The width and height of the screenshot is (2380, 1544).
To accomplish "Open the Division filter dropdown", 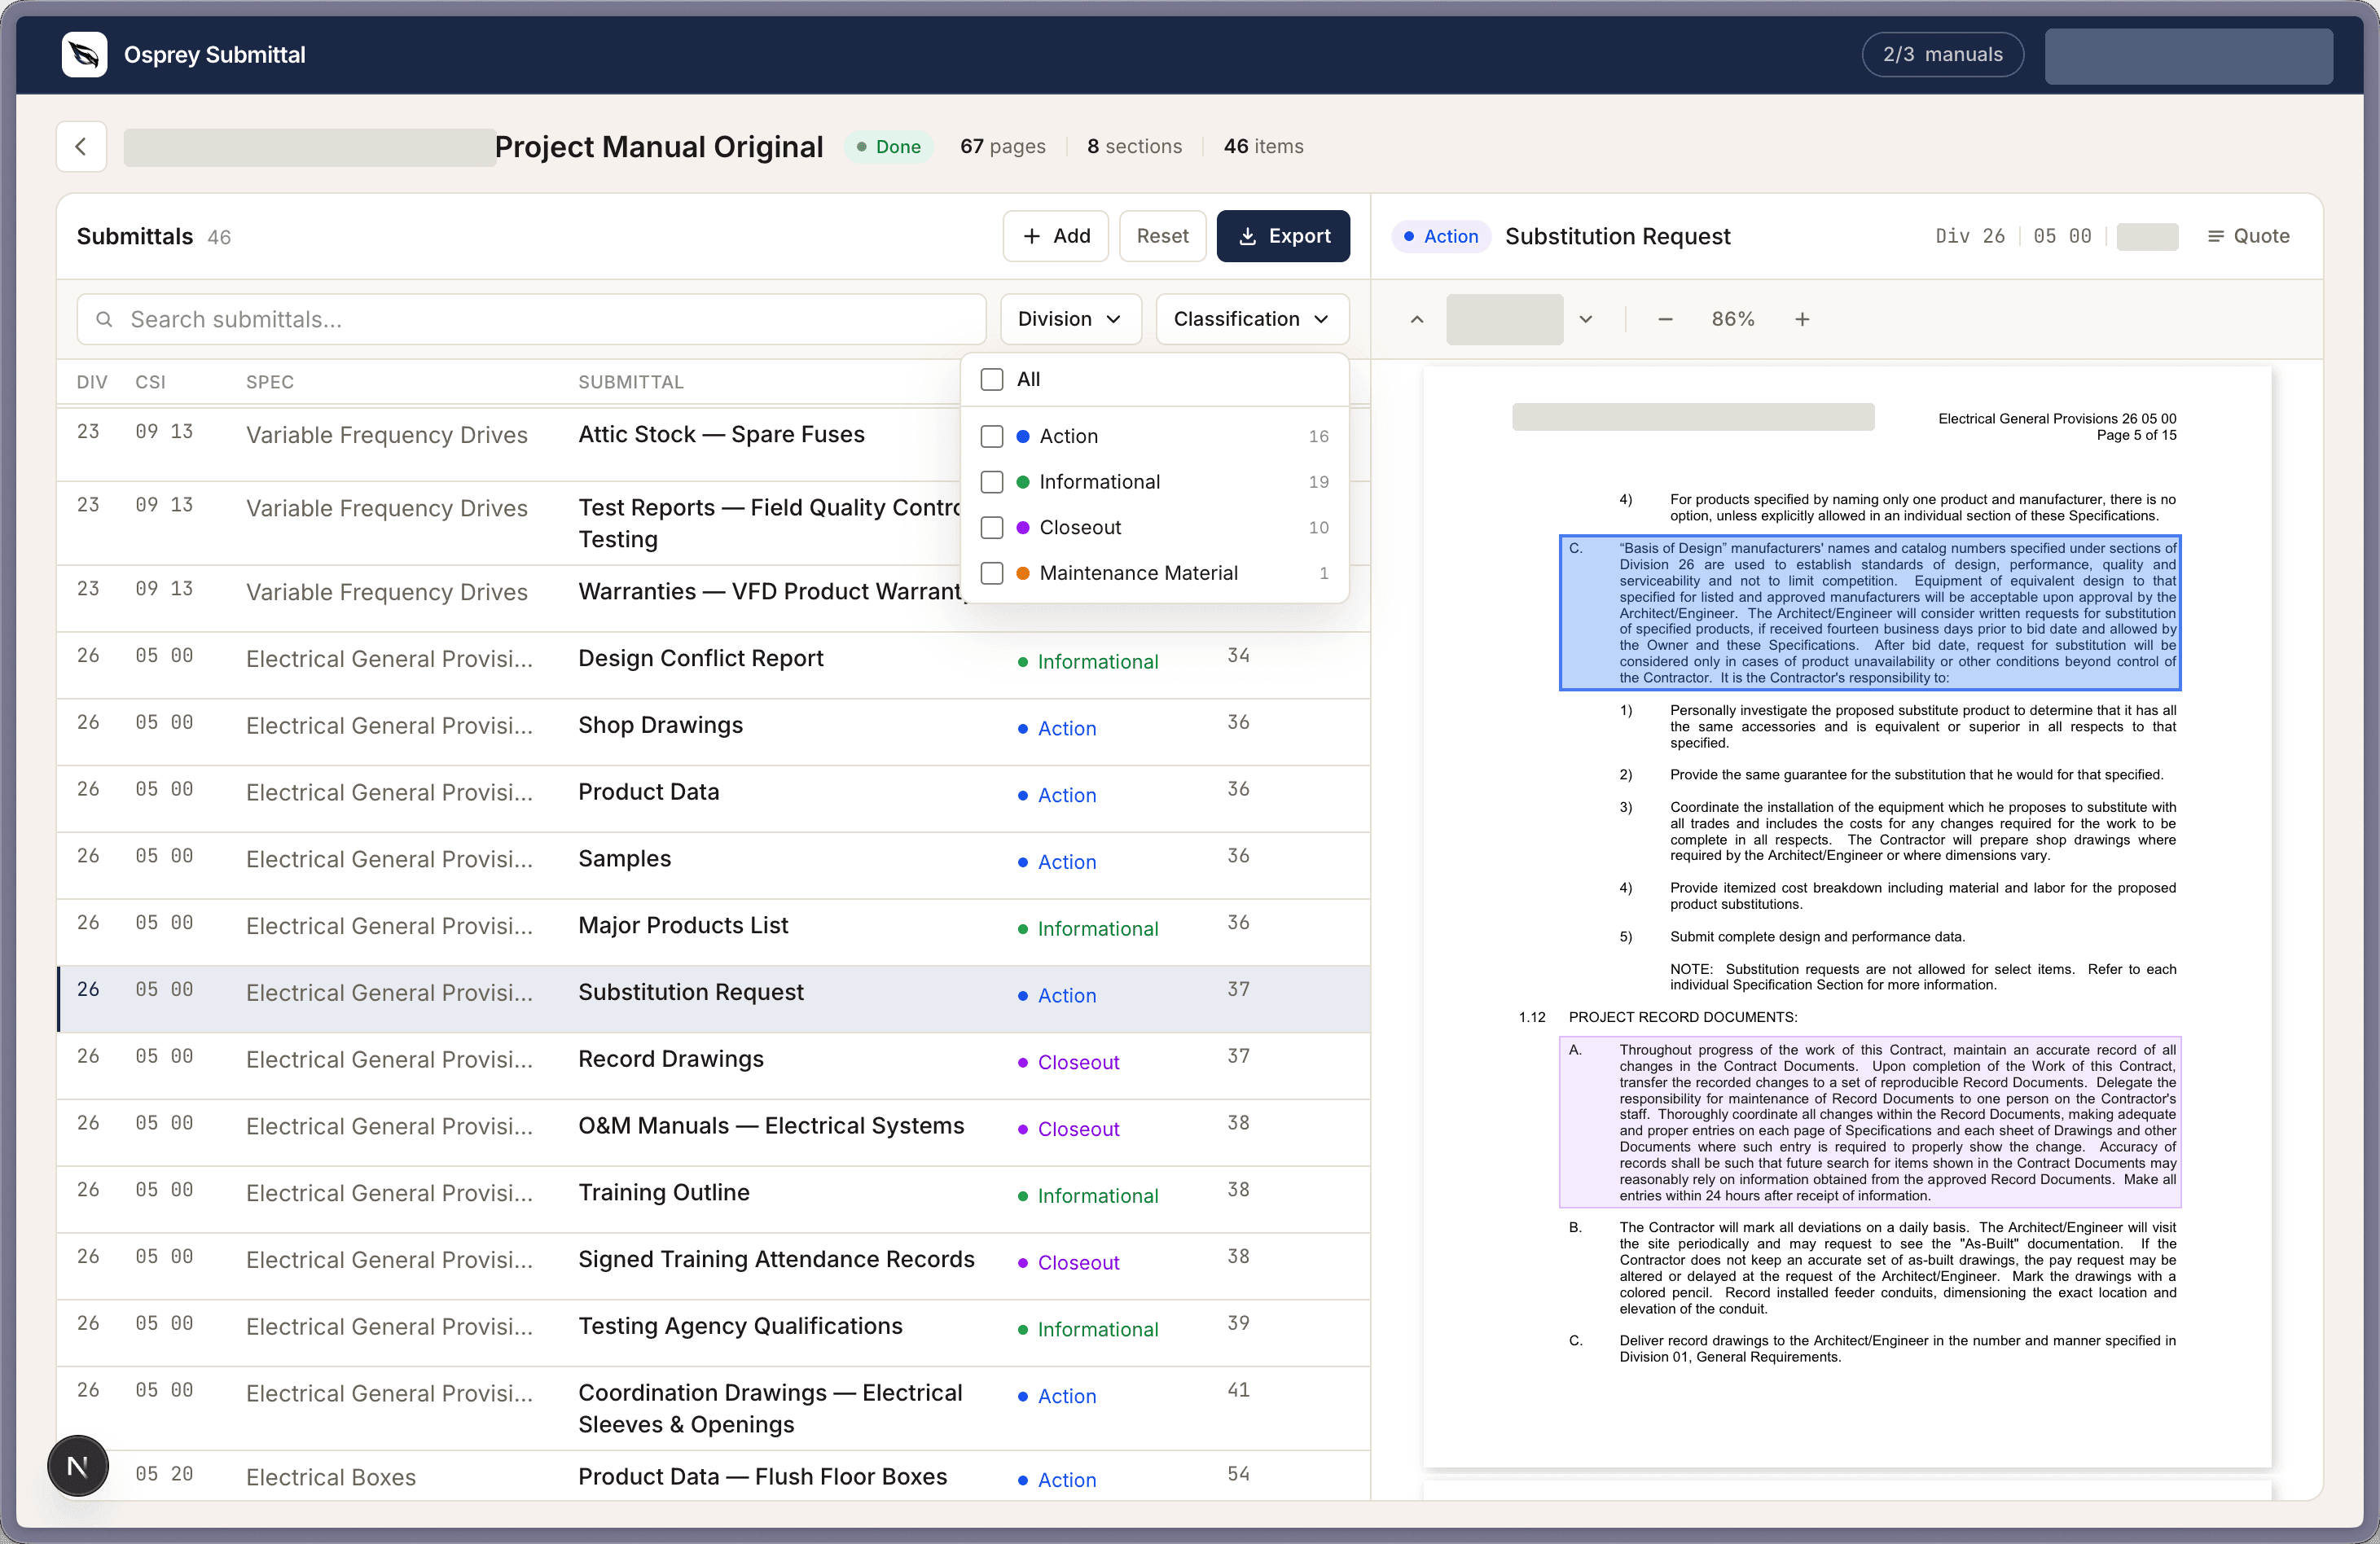I will pyautogui.click(x=1070, y=319).
